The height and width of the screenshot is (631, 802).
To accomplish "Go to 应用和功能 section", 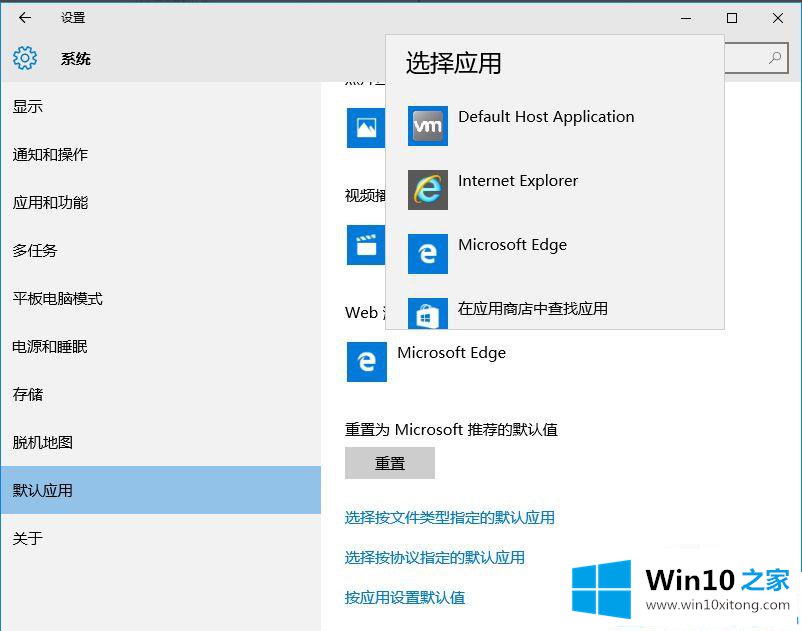I will pyautogui.click(x=161, y=202).
